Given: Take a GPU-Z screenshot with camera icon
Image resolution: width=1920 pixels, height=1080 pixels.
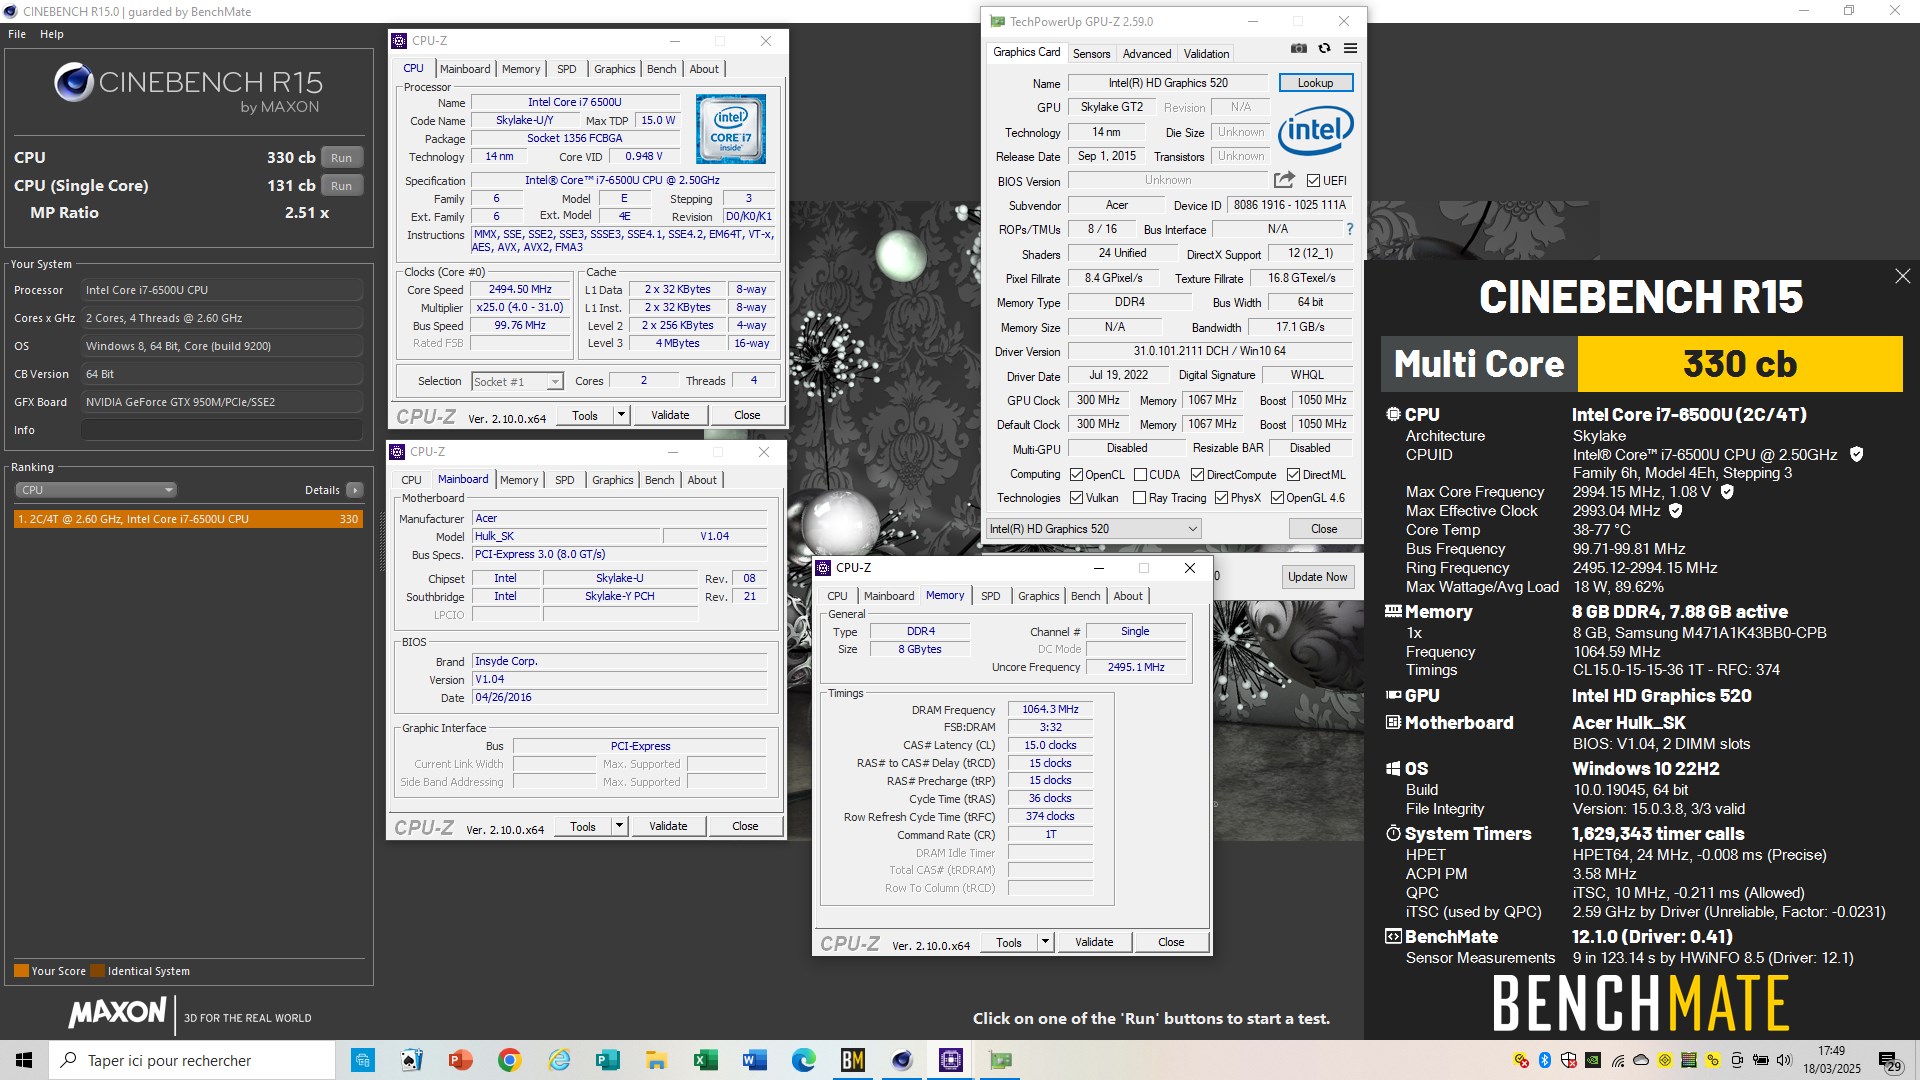Looking at the screenshot, I should point(1298,48).
